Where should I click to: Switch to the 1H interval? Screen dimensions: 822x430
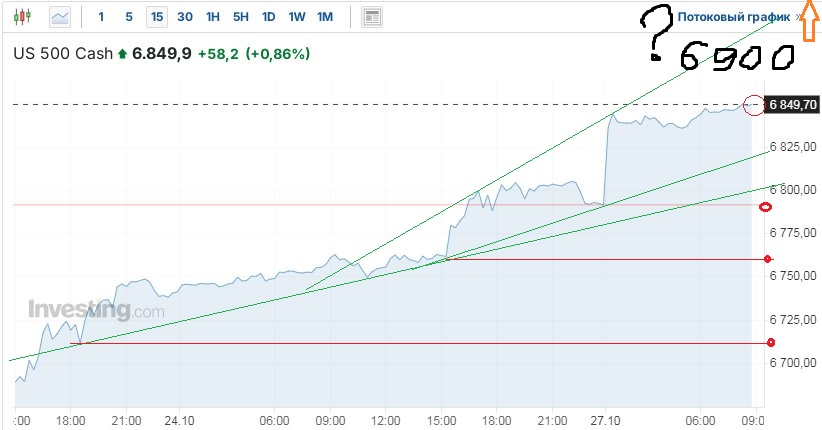pos(213,17)
